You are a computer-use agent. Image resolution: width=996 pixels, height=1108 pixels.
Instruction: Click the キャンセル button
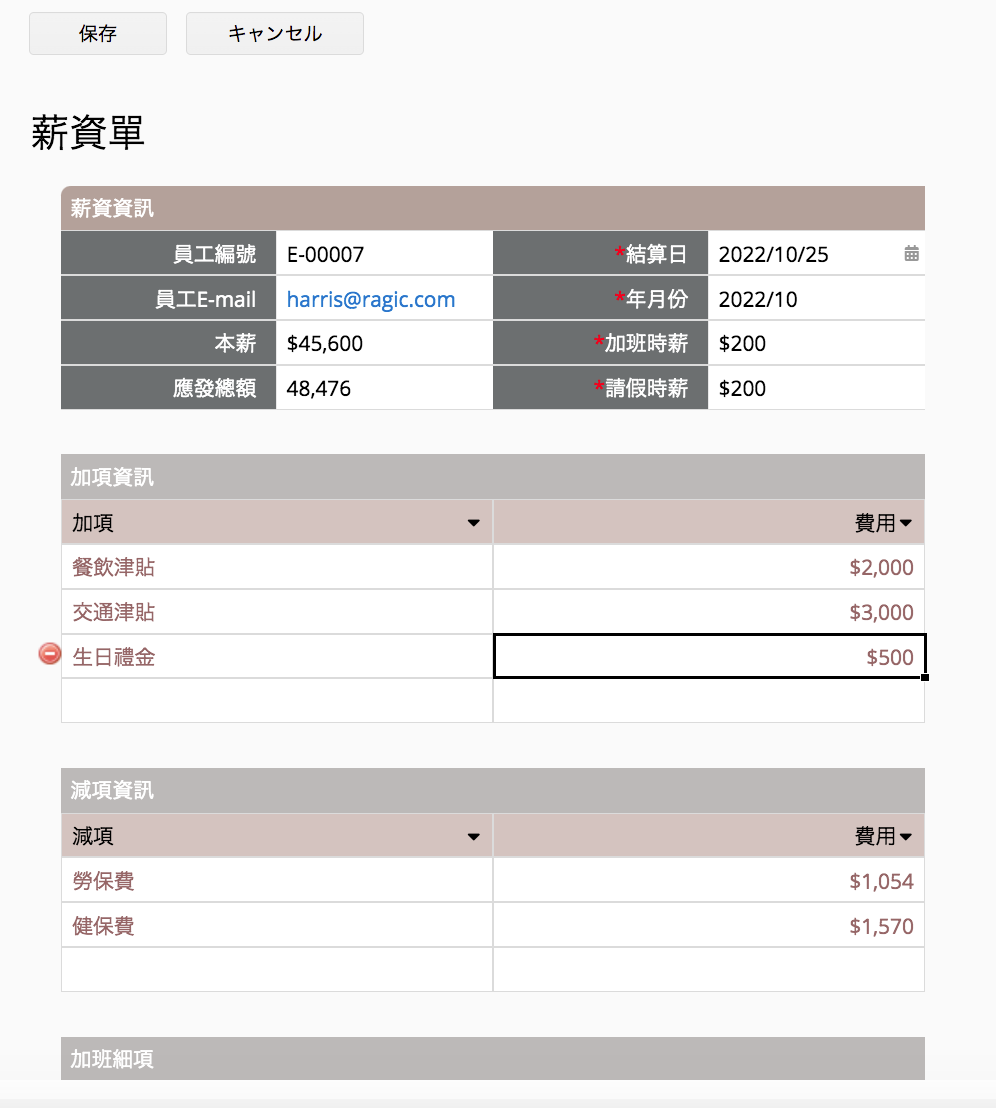point(275,33)
